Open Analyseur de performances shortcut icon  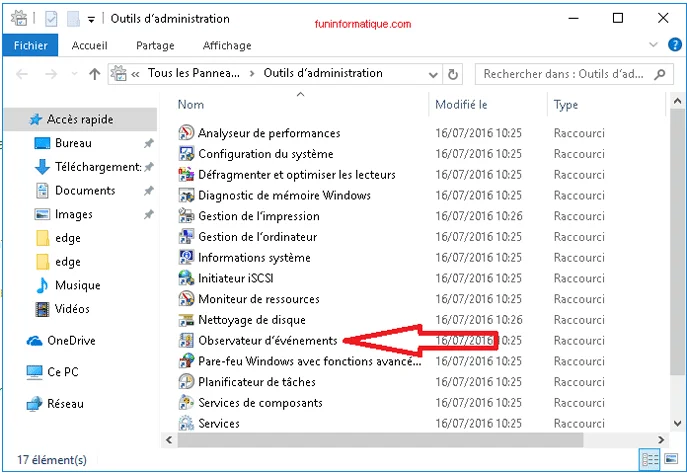(186, 133)
